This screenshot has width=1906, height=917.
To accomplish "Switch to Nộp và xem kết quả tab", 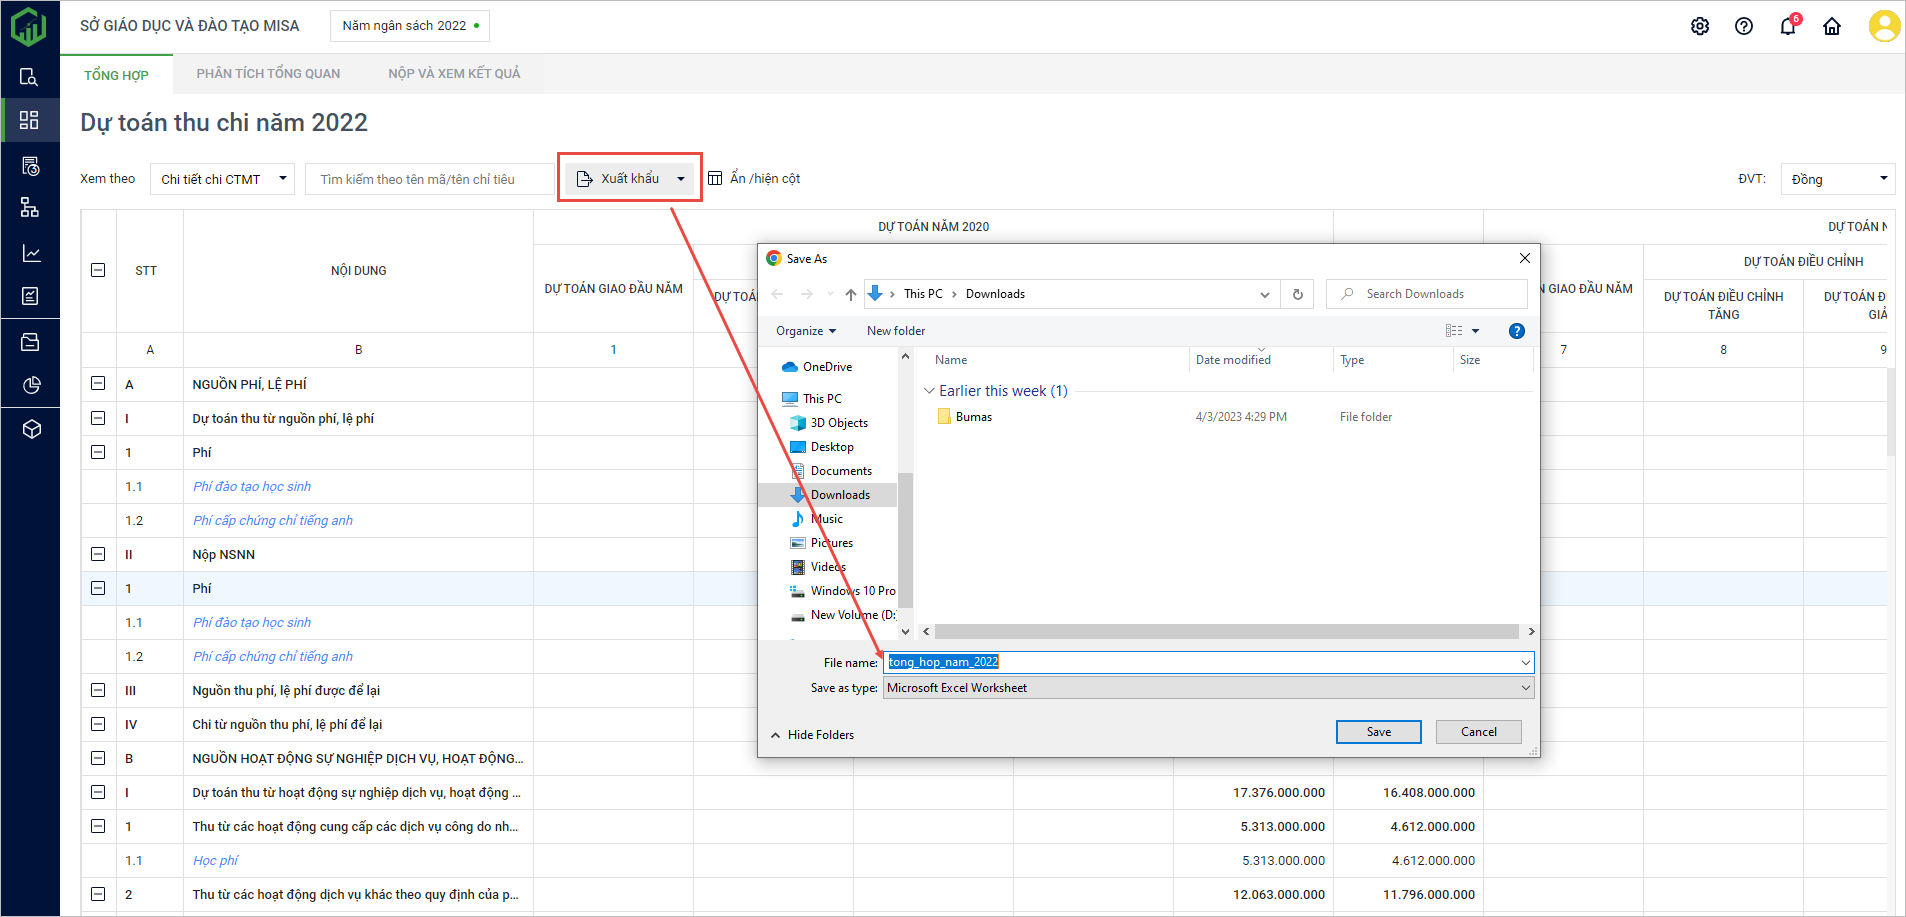I will [x=454, y=74].
